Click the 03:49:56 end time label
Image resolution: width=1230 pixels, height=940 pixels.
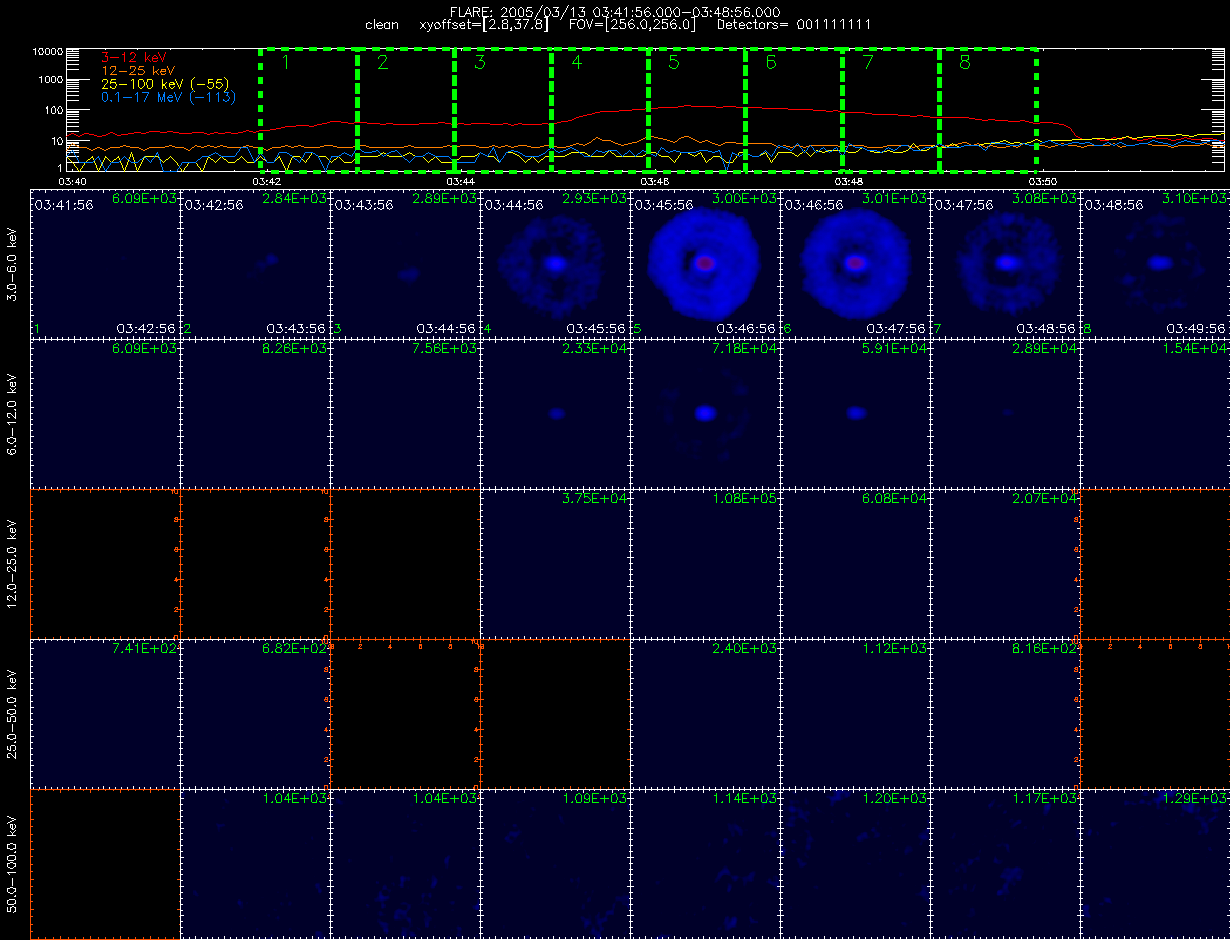(x=1196, y=328)
